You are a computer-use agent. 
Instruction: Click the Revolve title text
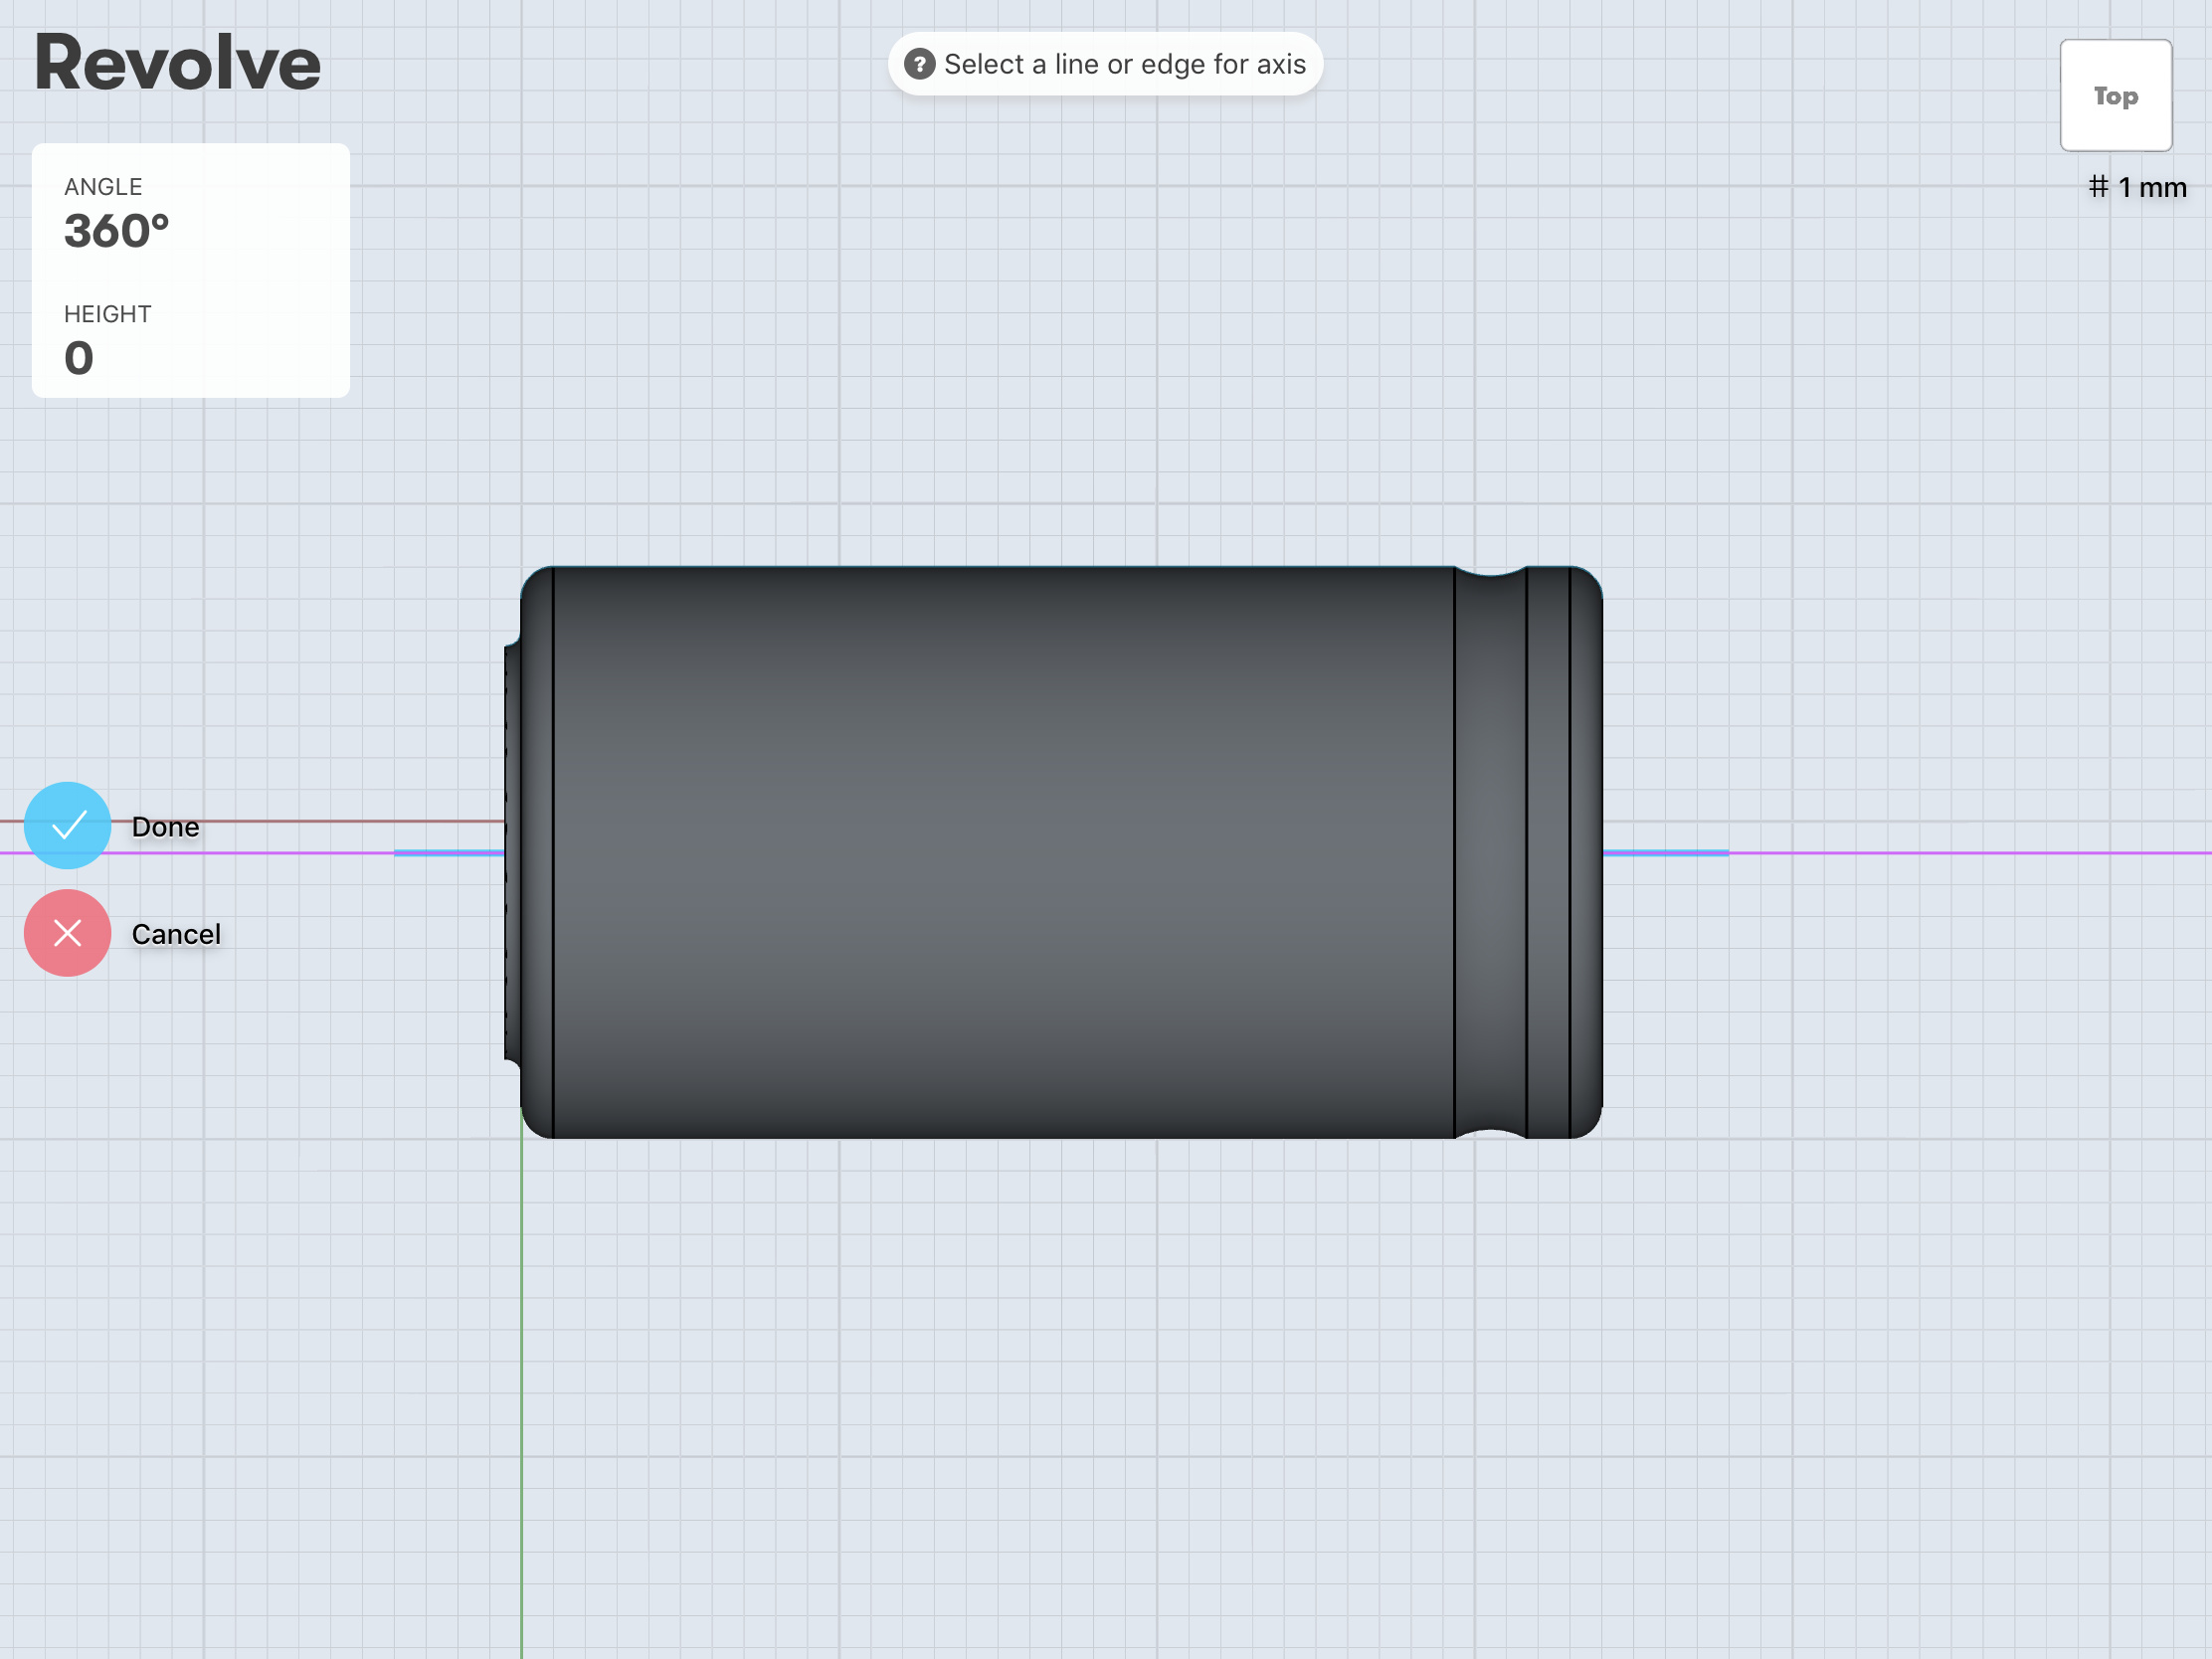(x=177, y=63)
